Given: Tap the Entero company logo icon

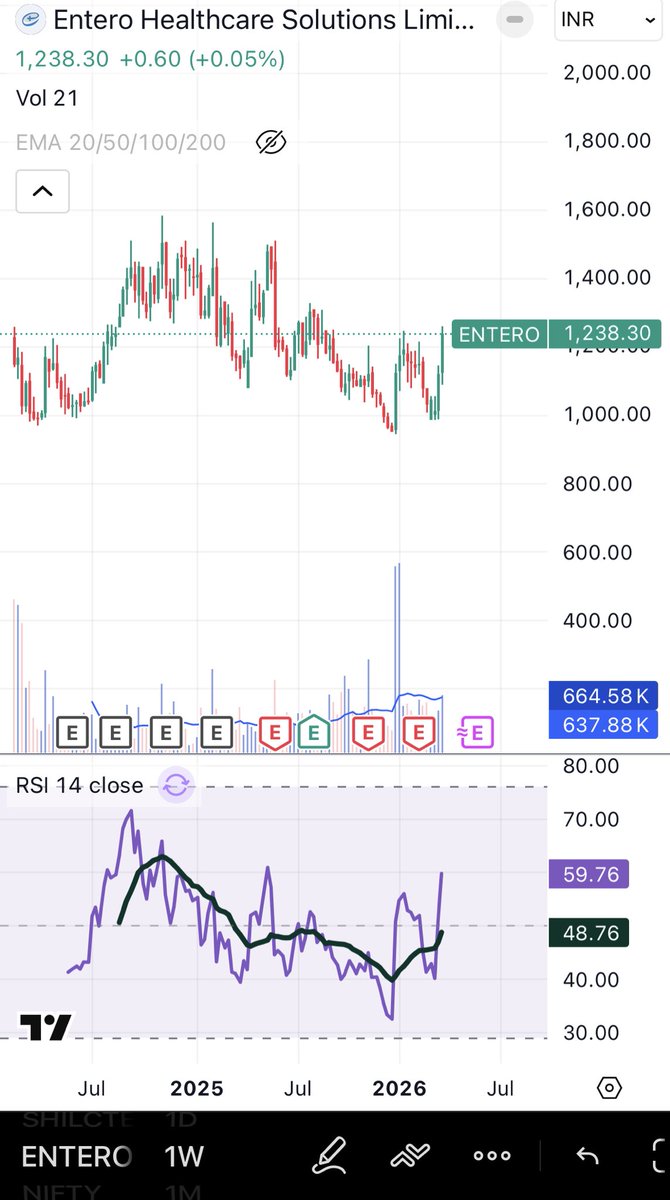Looking at the screenshot, I should click(32, 19).
